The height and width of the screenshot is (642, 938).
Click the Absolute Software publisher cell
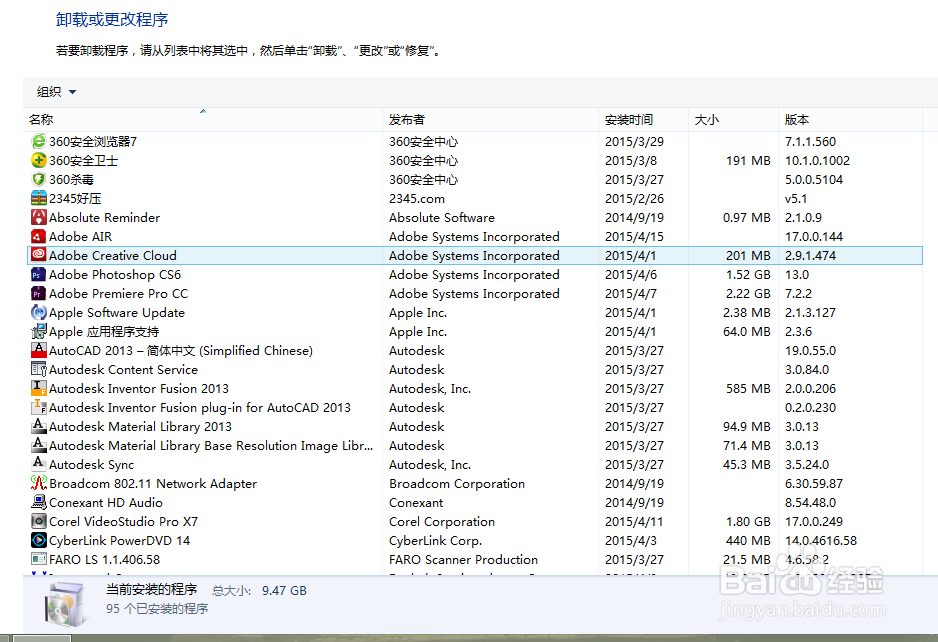point(441,218)
